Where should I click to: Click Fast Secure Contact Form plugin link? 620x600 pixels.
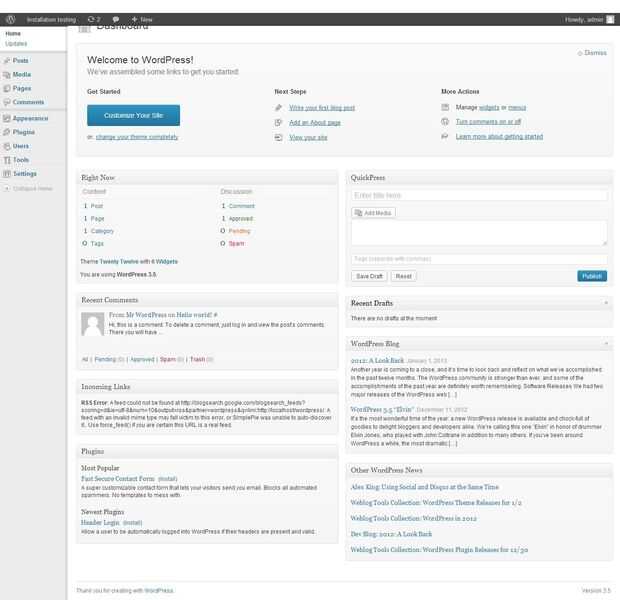(x=117, y=479)
